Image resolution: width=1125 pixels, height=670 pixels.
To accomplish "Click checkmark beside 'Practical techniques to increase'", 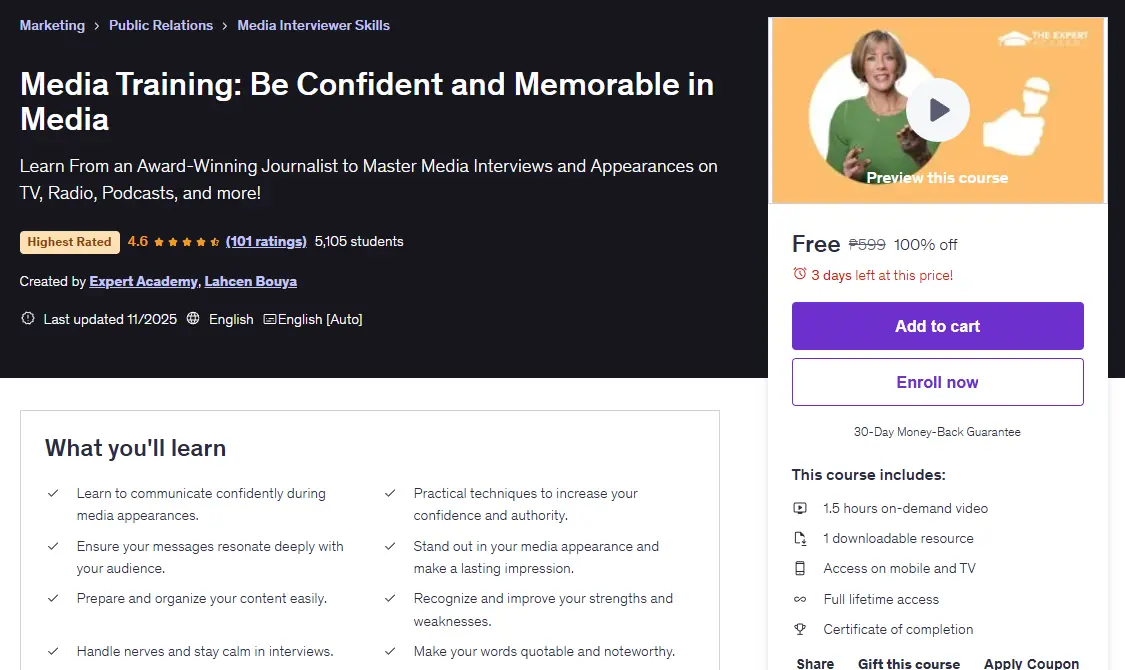I will pyautogui.click(x=390, y=494).
